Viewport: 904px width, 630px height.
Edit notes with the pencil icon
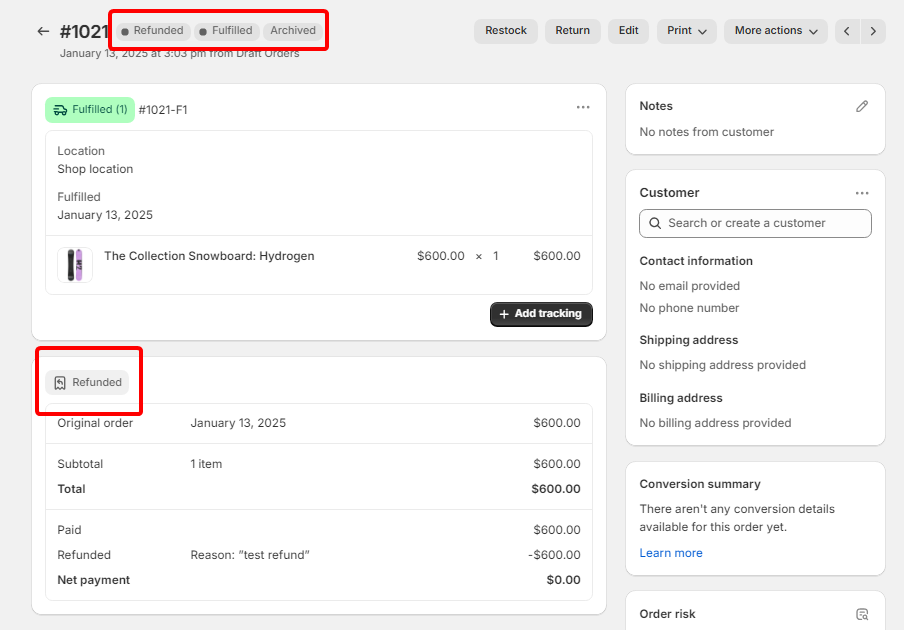(862, 106)
